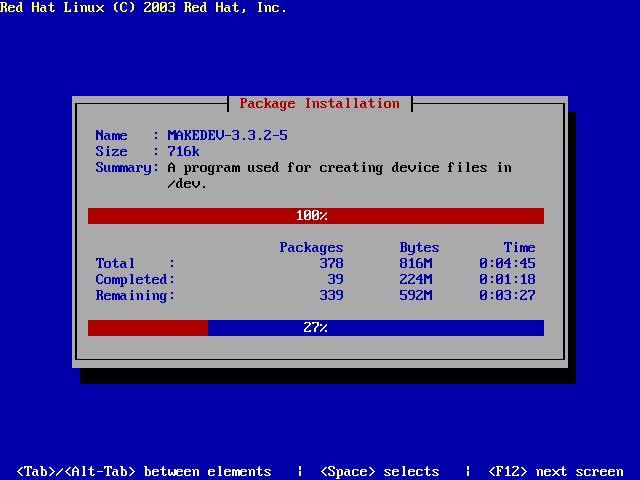Click the Time column header
Image resolution: width=640 pixels, height=480 pixels.
tap(519, 247)
